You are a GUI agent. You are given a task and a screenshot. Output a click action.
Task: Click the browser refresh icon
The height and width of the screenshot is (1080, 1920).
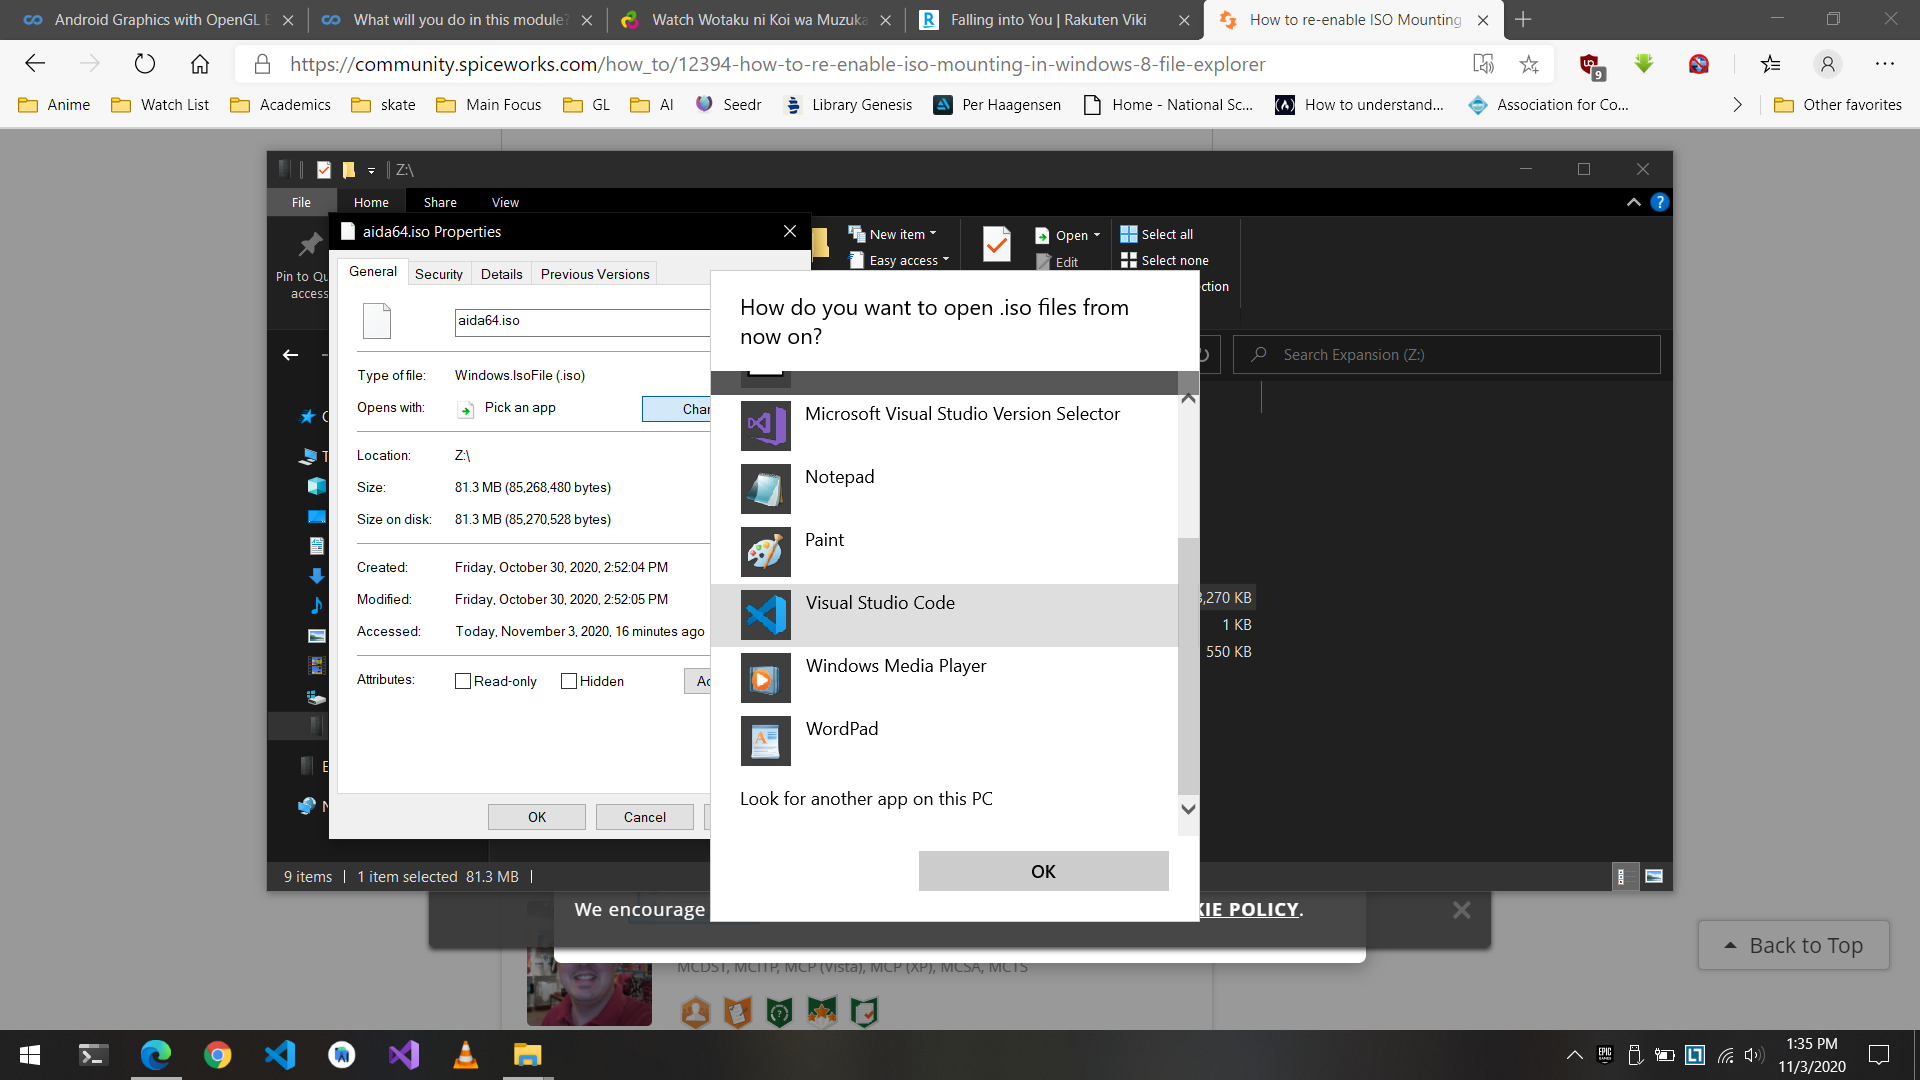(x=145, y=64)
